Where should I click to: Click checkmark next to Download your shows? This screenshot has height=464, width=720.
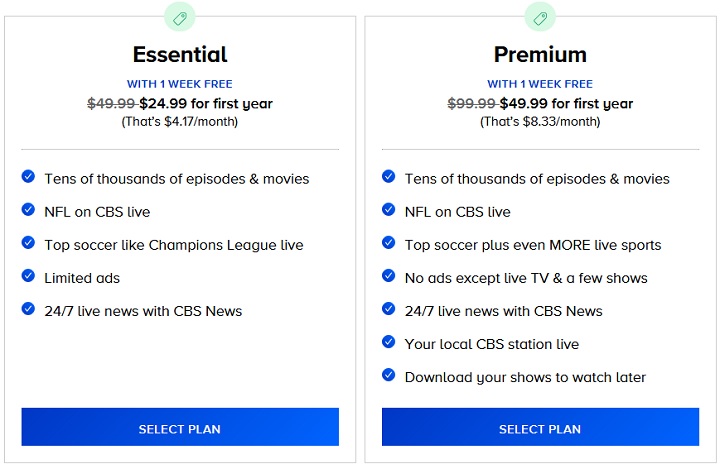click(389, 376)
